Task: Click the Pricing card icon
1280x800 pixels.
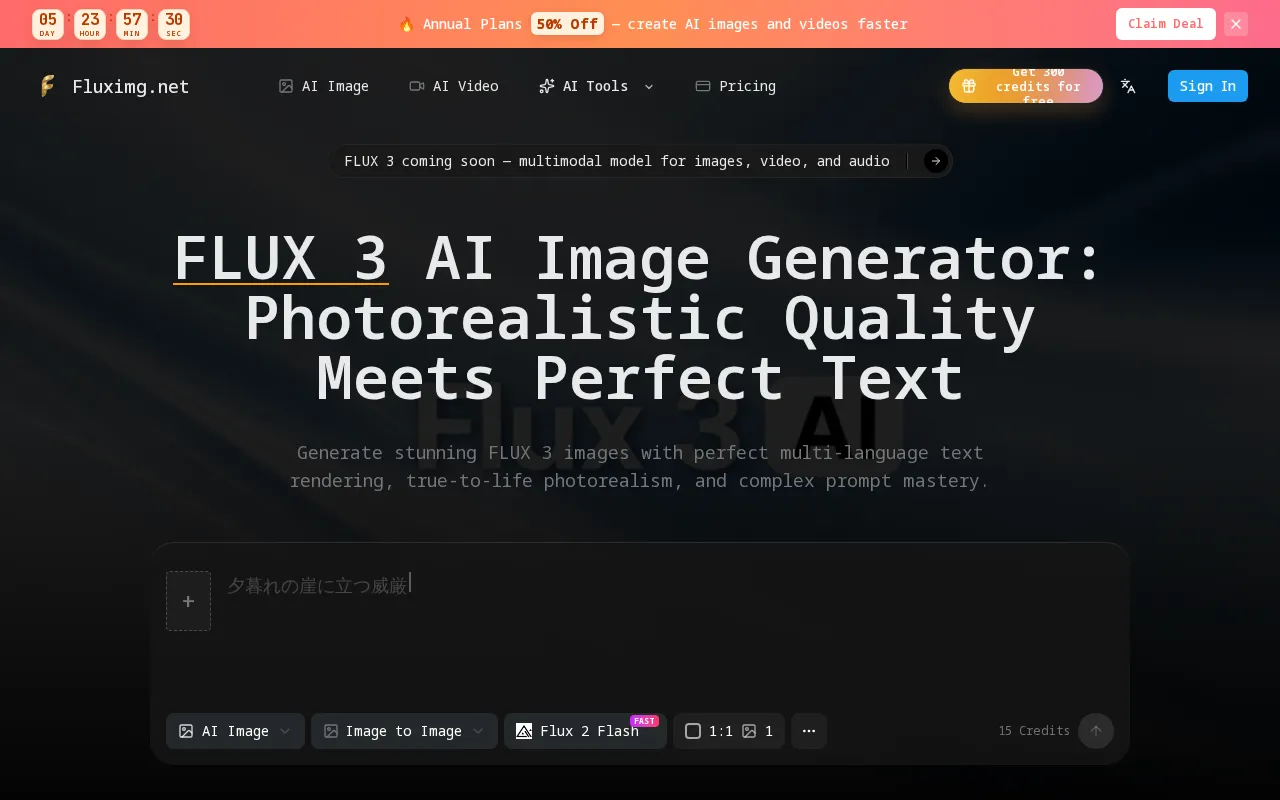Action: click(703, 86)
